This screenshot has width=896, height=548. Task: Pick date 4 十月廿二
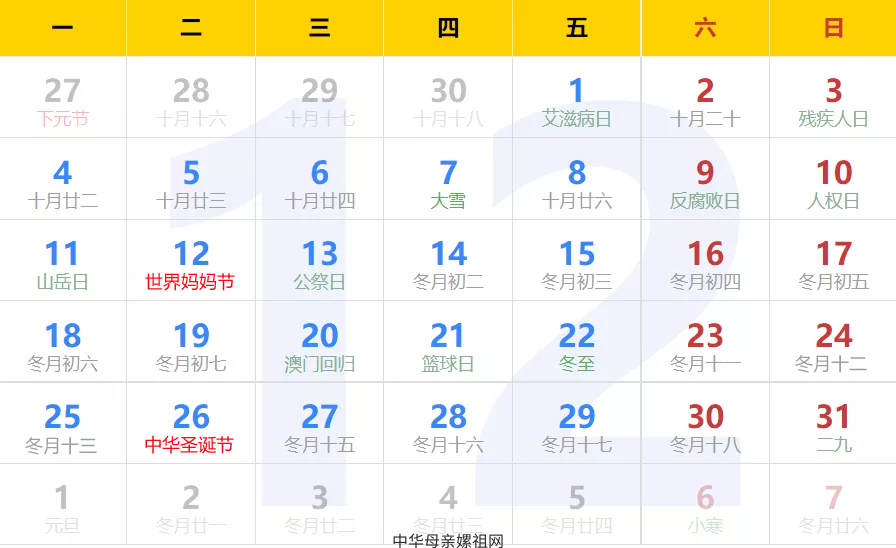[63, 179]
